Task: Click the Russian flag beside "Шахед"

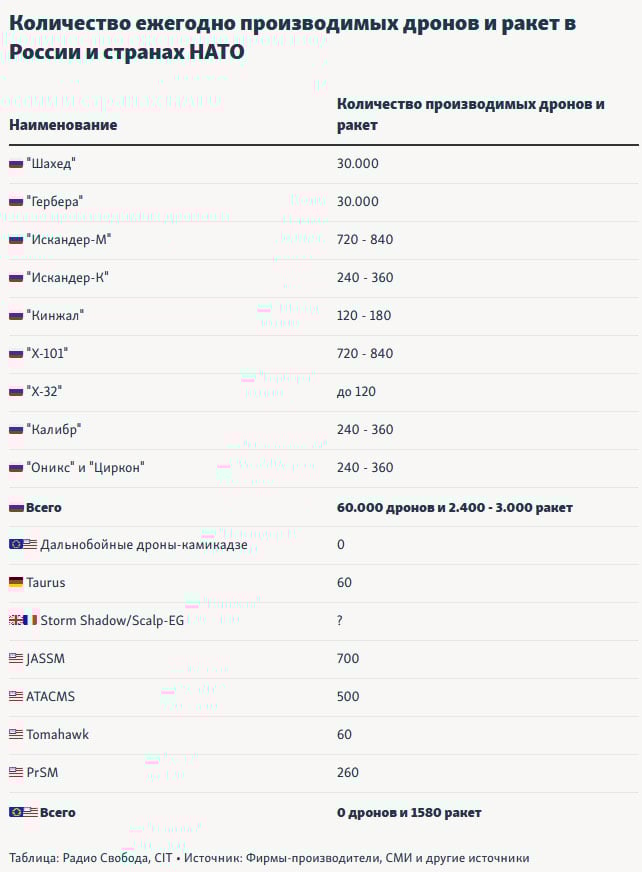Action: click(16, 164)
